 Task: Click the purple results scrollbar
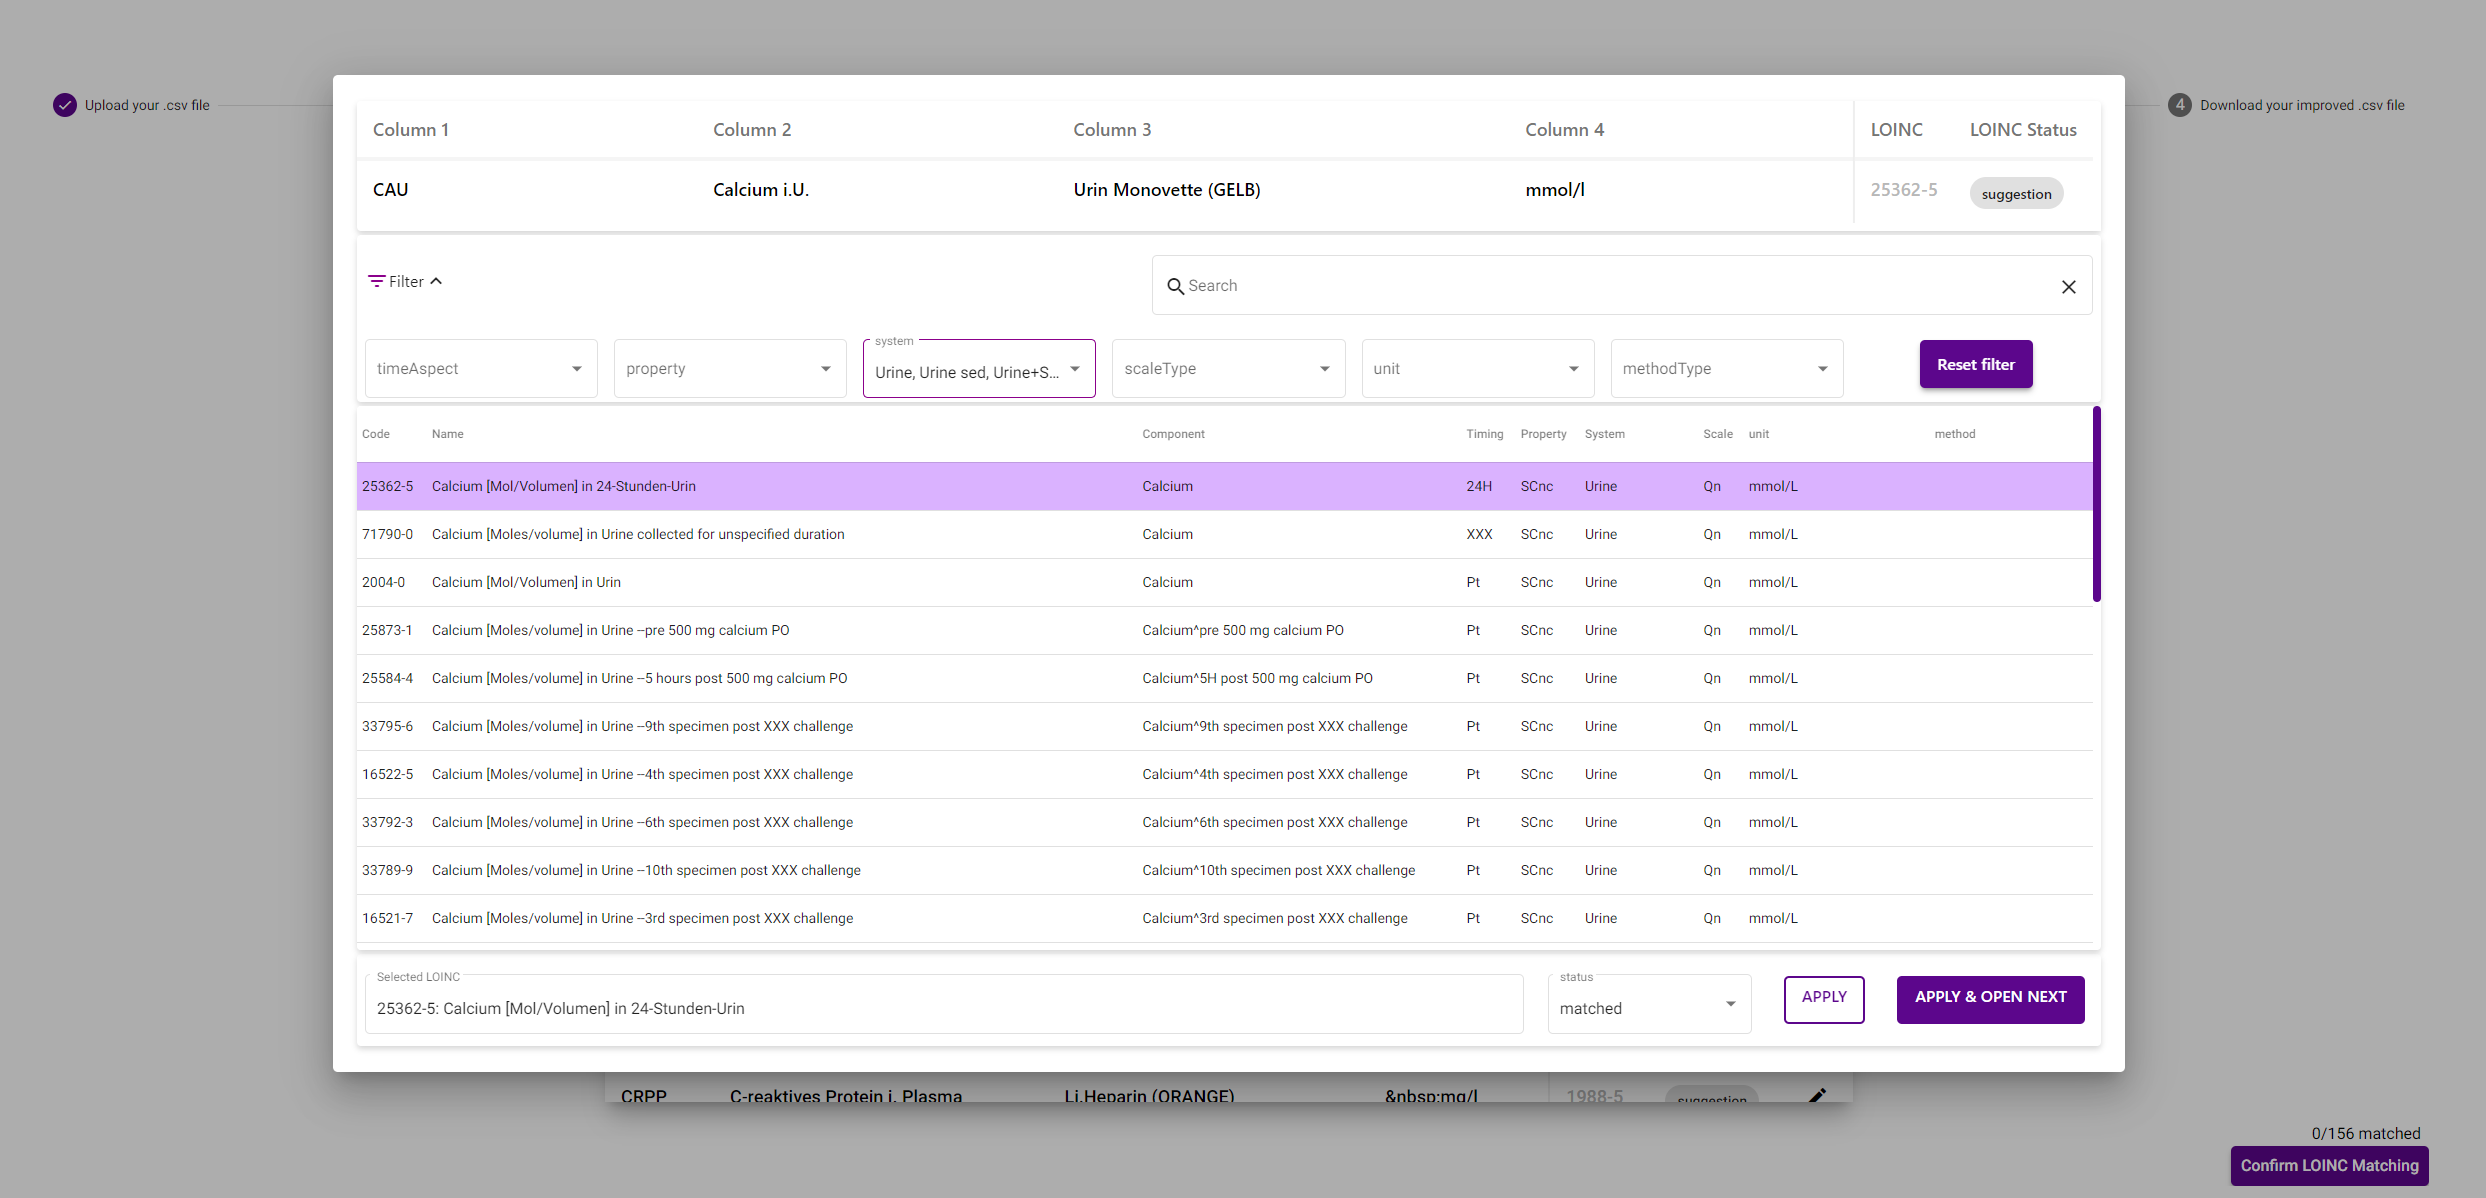[x=2096, y=504]
